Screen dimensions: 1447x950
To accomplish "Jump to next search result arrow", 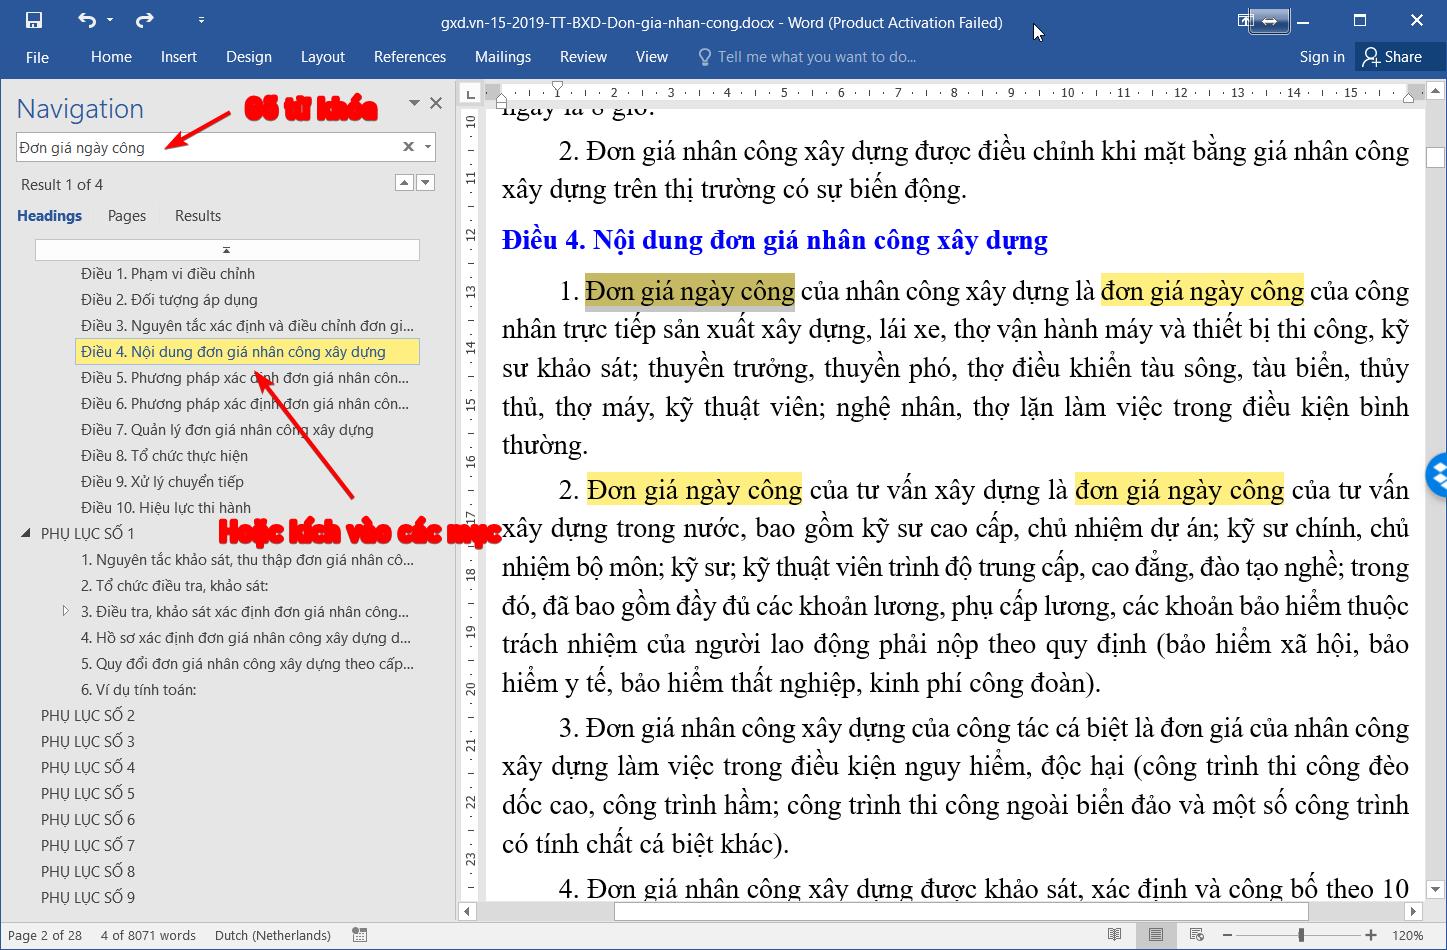I will [x=426, y=183].
